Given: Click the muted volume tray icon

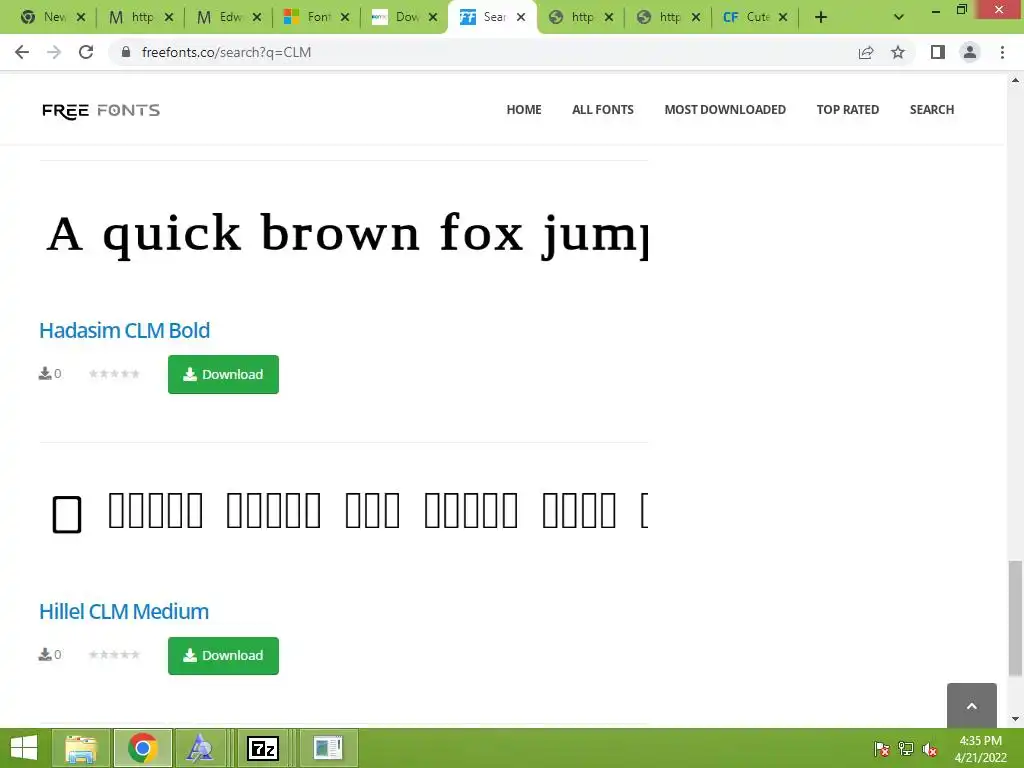Looking at the screenshot, I should [x=930, y=749].
